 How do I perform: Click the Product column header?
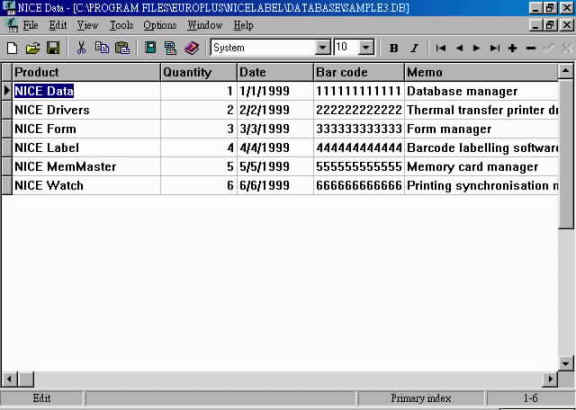86,72
